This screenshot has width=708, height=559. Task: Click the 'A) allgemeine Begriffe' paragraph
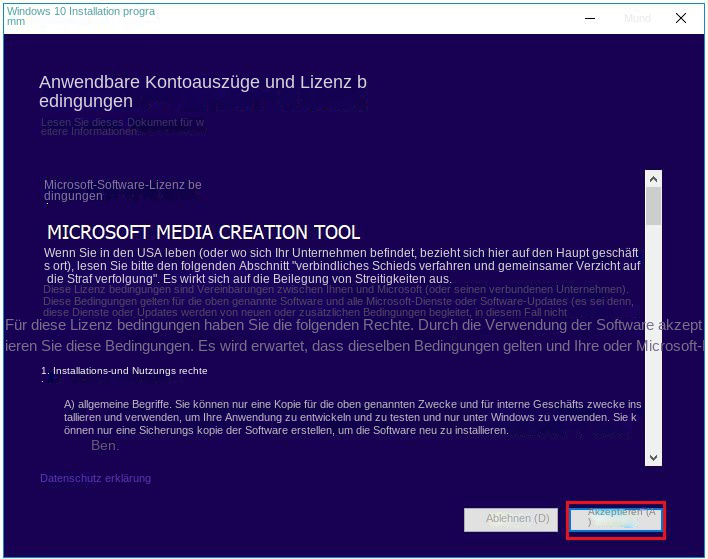(352, 417)
